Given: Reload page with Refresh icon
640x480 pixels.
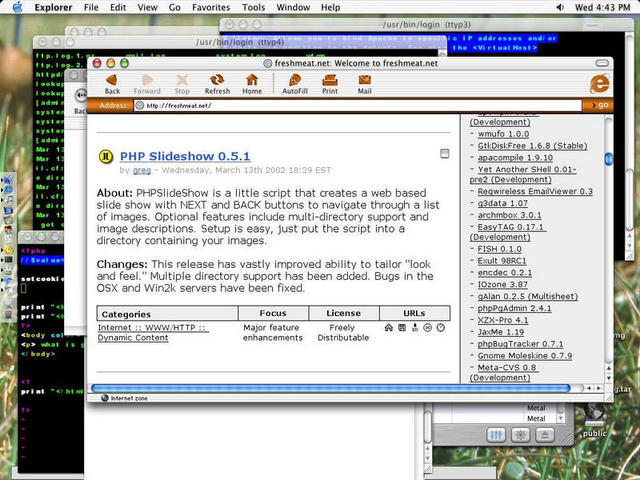Looking at the screenshot, I should [217, 80].
